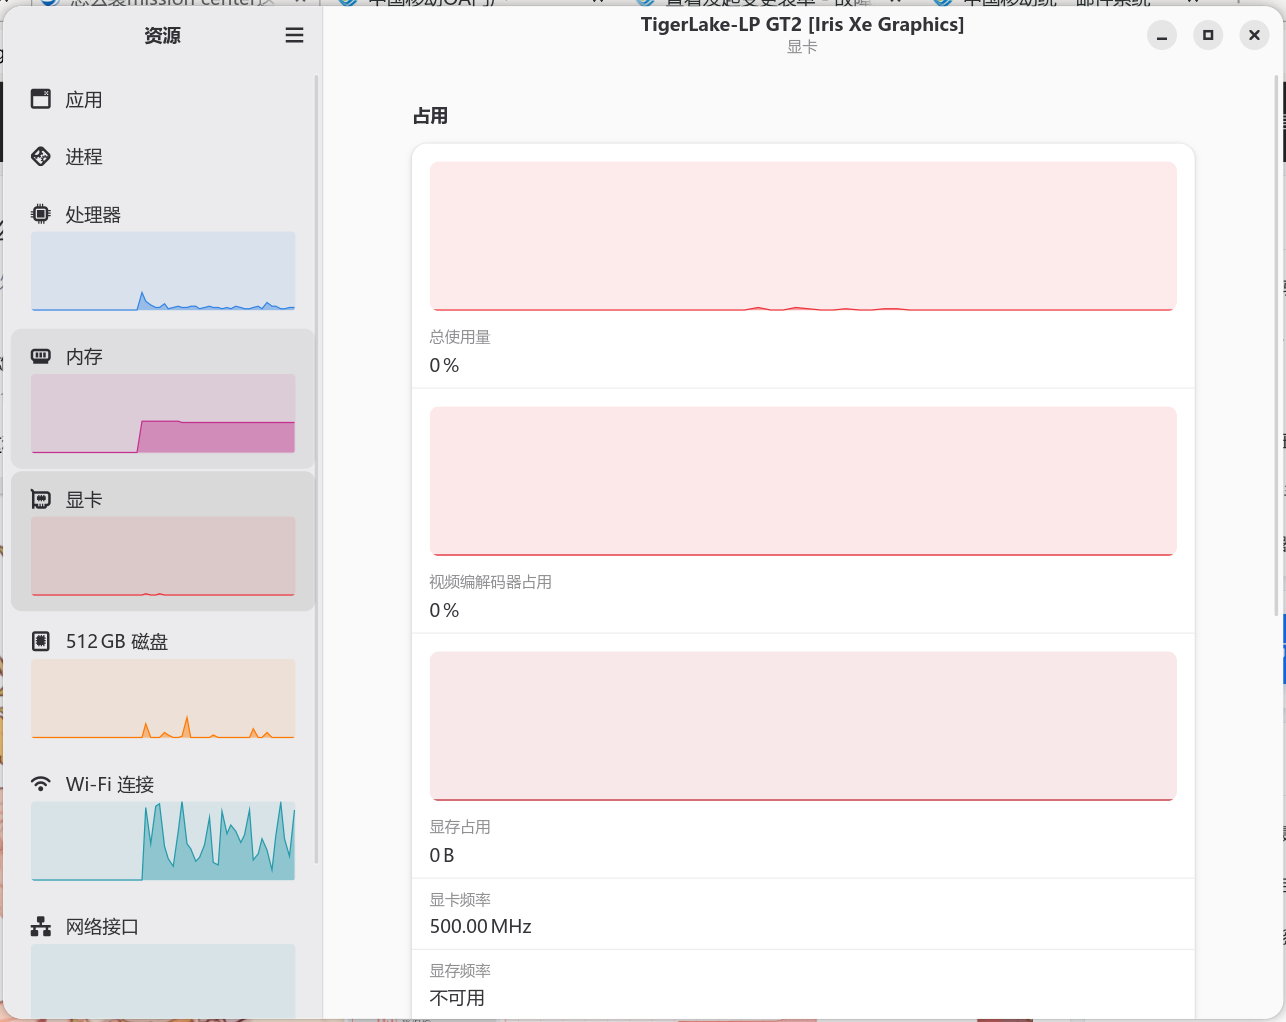Click the Wi-Fi 连接 signal icon
Viewport: 1286px width, 1022px height.
tap(41, 783)
